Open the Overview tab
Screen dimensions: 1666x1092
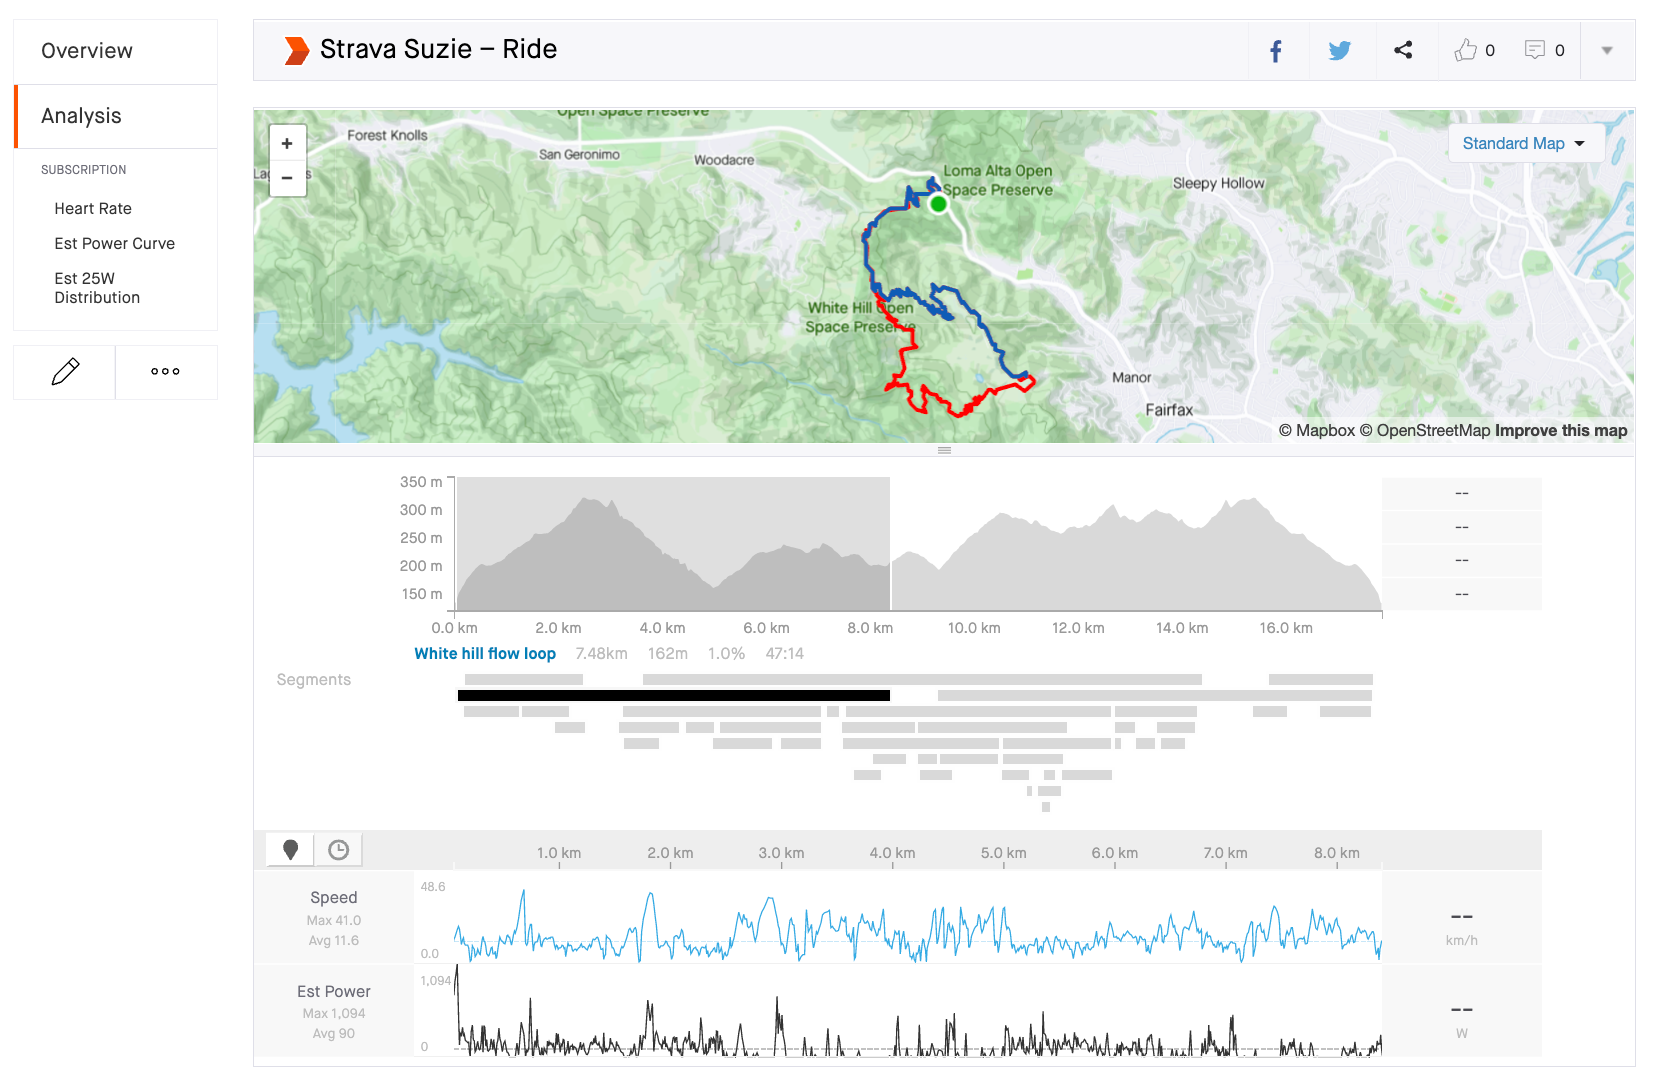[116, 51]
